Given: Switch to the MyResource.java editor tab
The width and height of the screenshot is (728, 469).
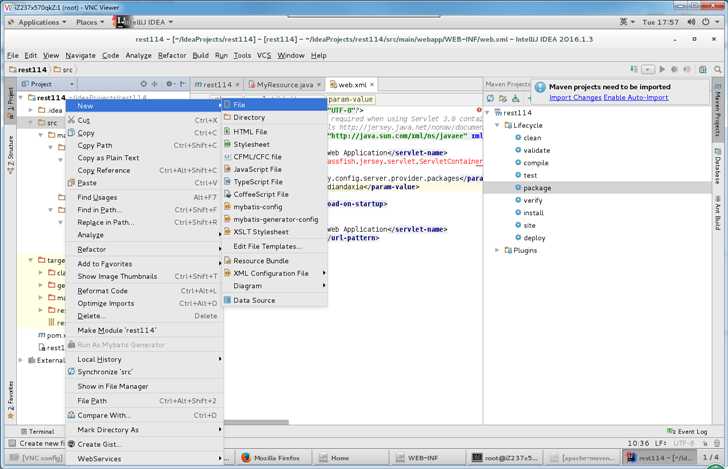Looking at the screenshot, I should [x=284, y=85].
